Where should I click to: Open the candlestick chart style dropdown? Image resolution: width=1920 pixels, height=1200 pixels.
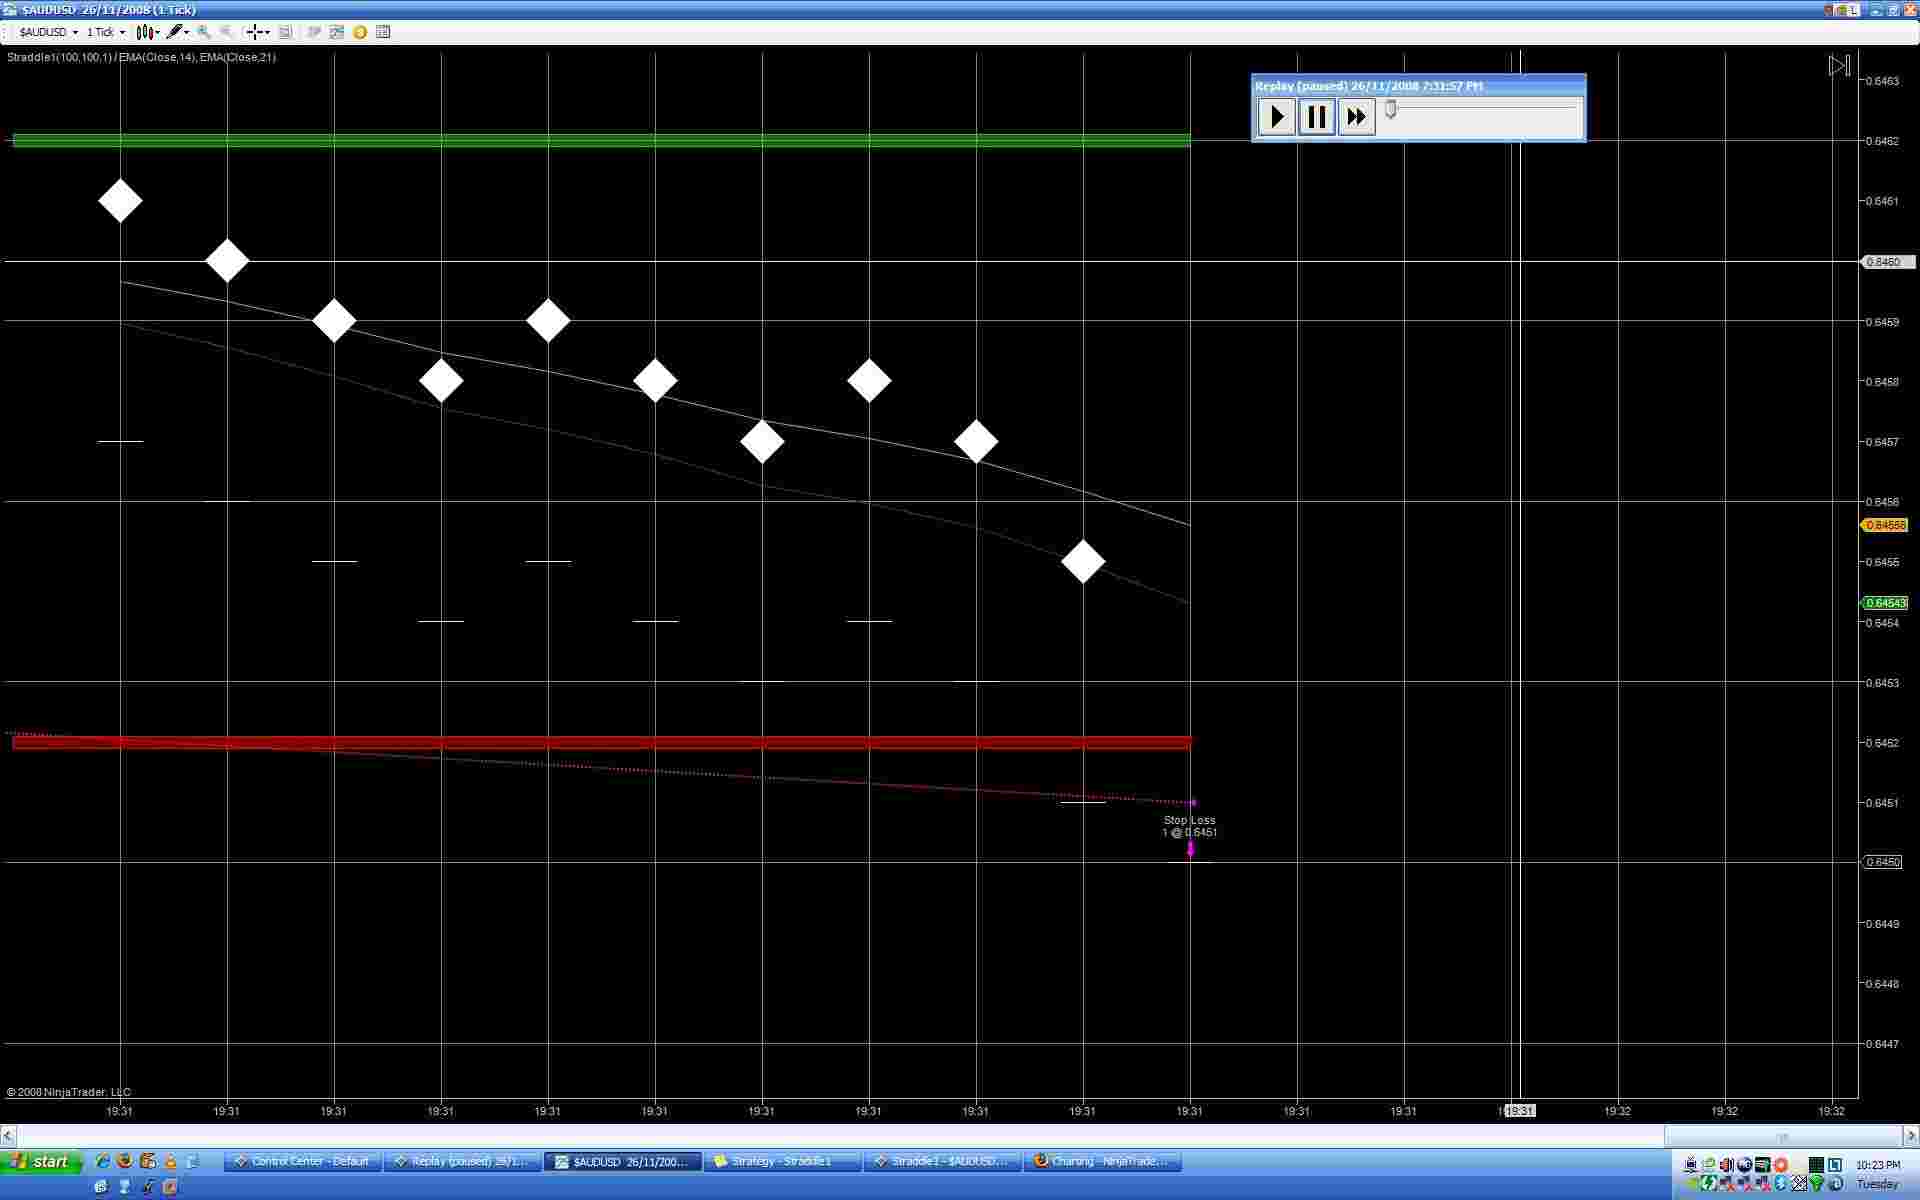148,32
